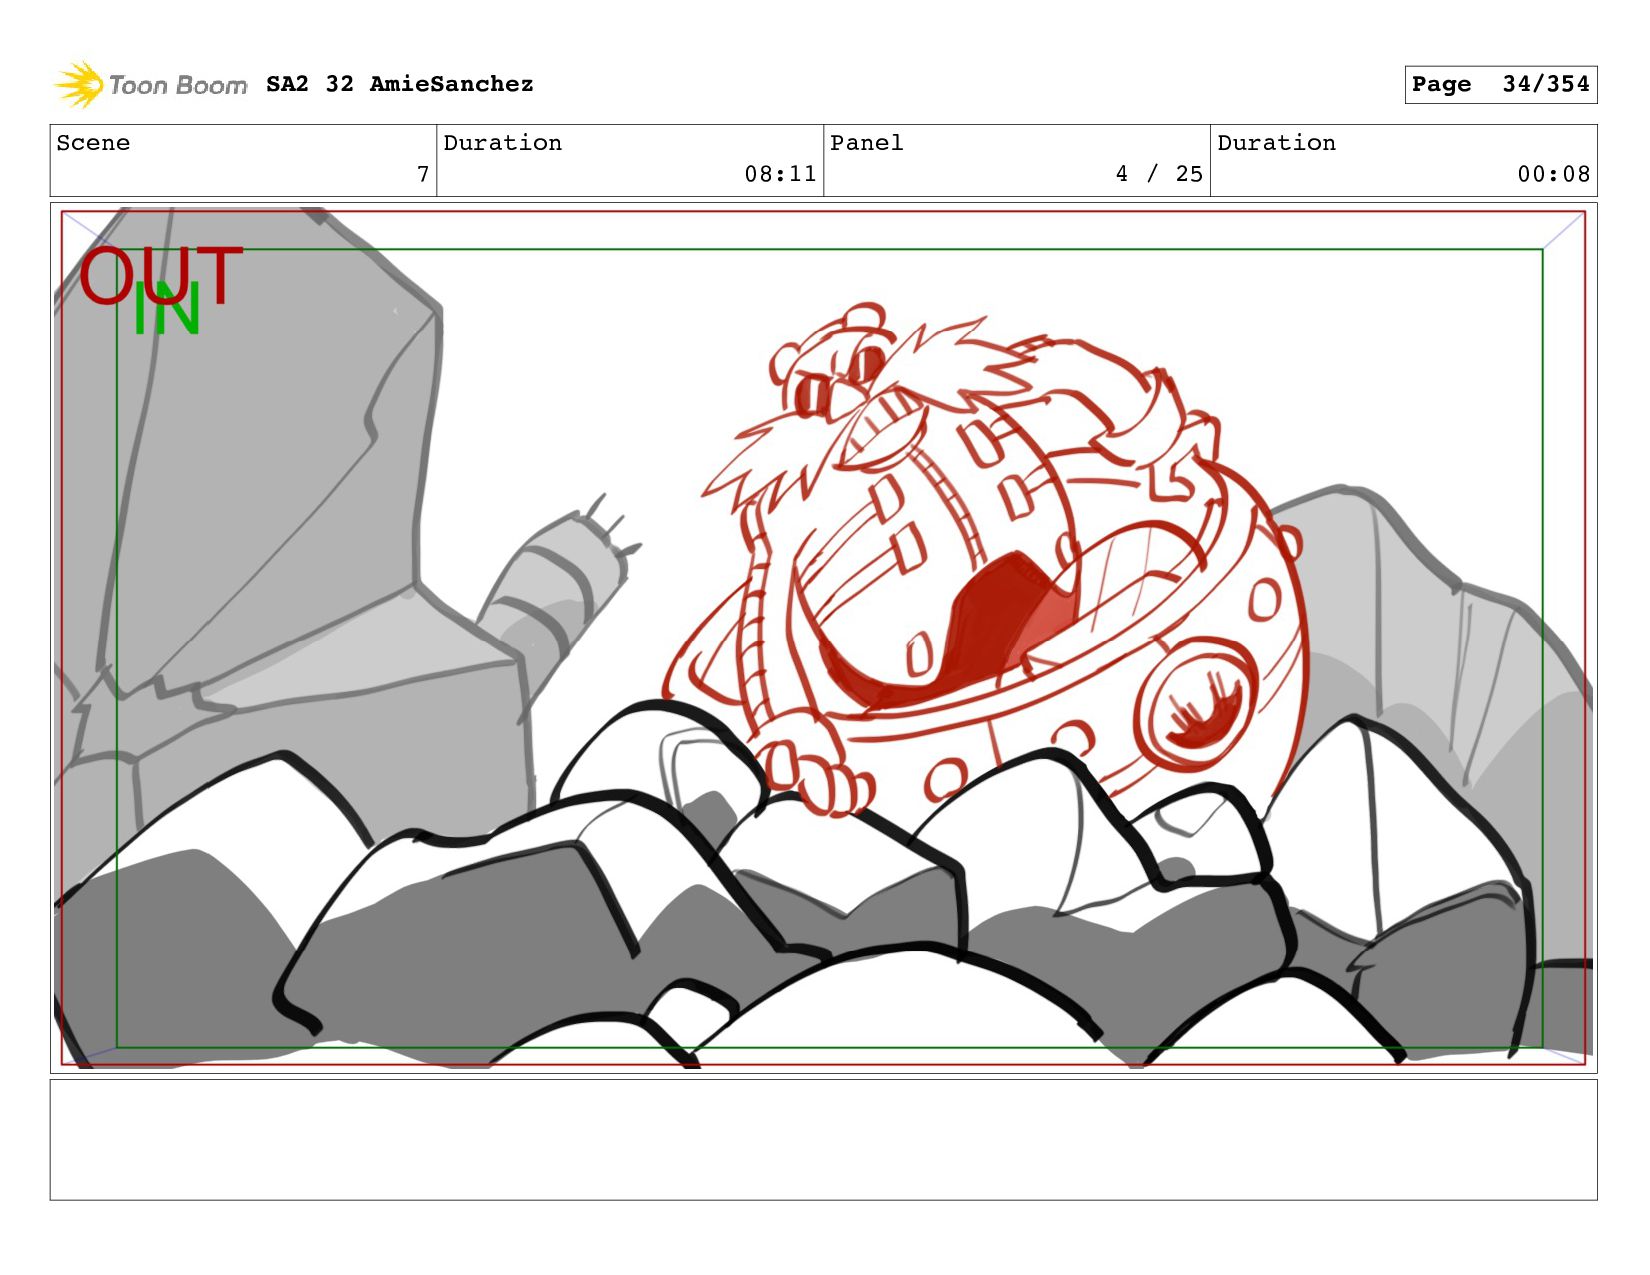Click the empty notes box below the panel
The height and width of the screenshot is (1275, 1650).
[x=823, y=1139]
